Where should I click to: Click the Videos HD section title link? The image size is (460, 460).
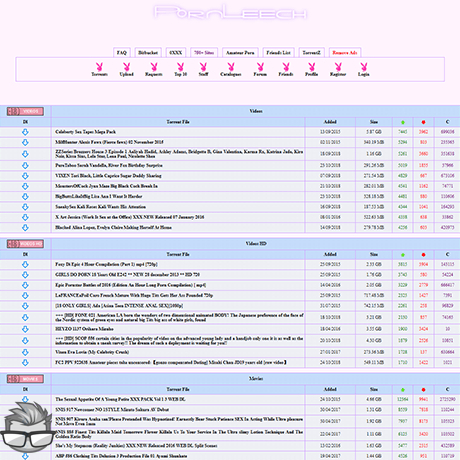[256, 243]
